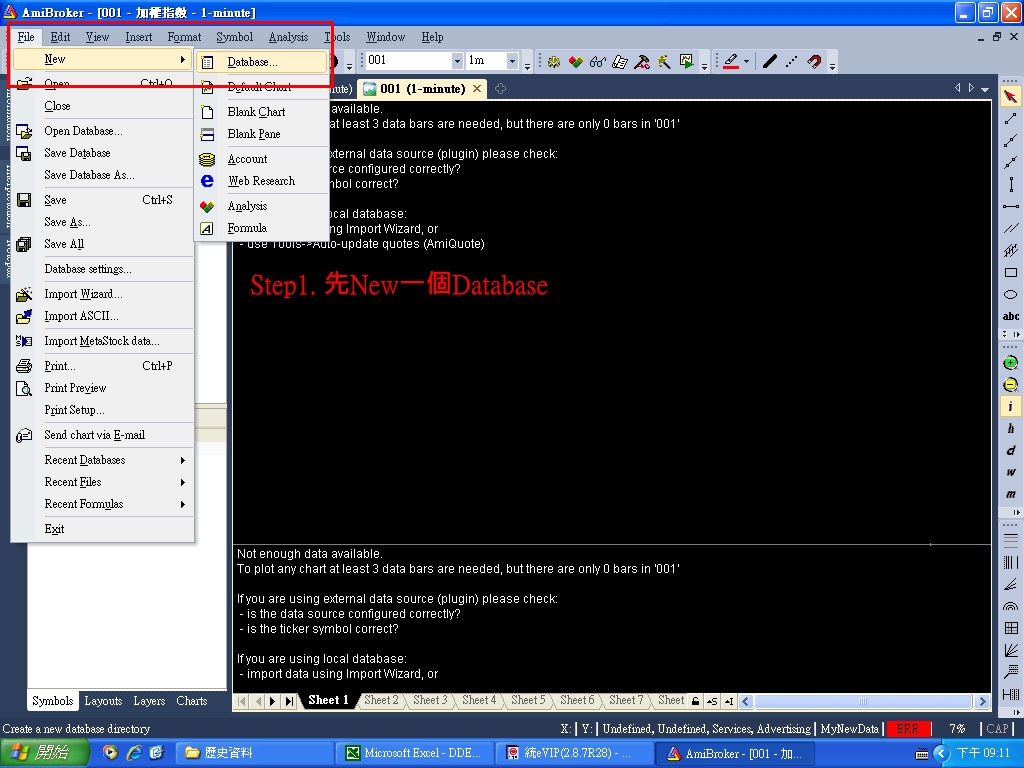Select the Fibonacci horizontal retracement lines tool

[1010, 541]
